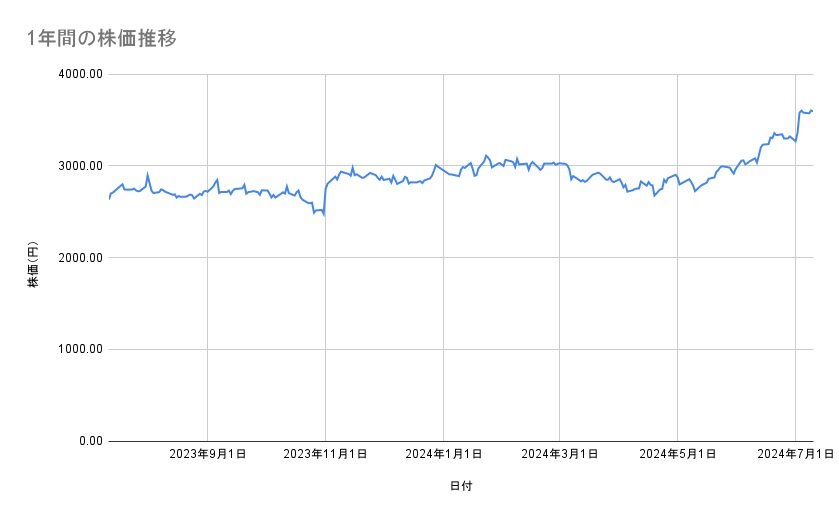Click the price line's lowest dip near November 2023
Screen dimensions: 839x519
[324, 214]
